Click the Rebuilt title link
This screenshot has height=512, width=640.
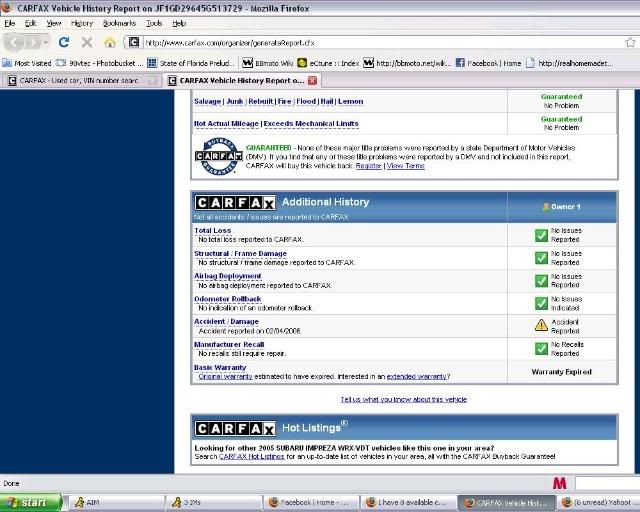click(260, 101)
